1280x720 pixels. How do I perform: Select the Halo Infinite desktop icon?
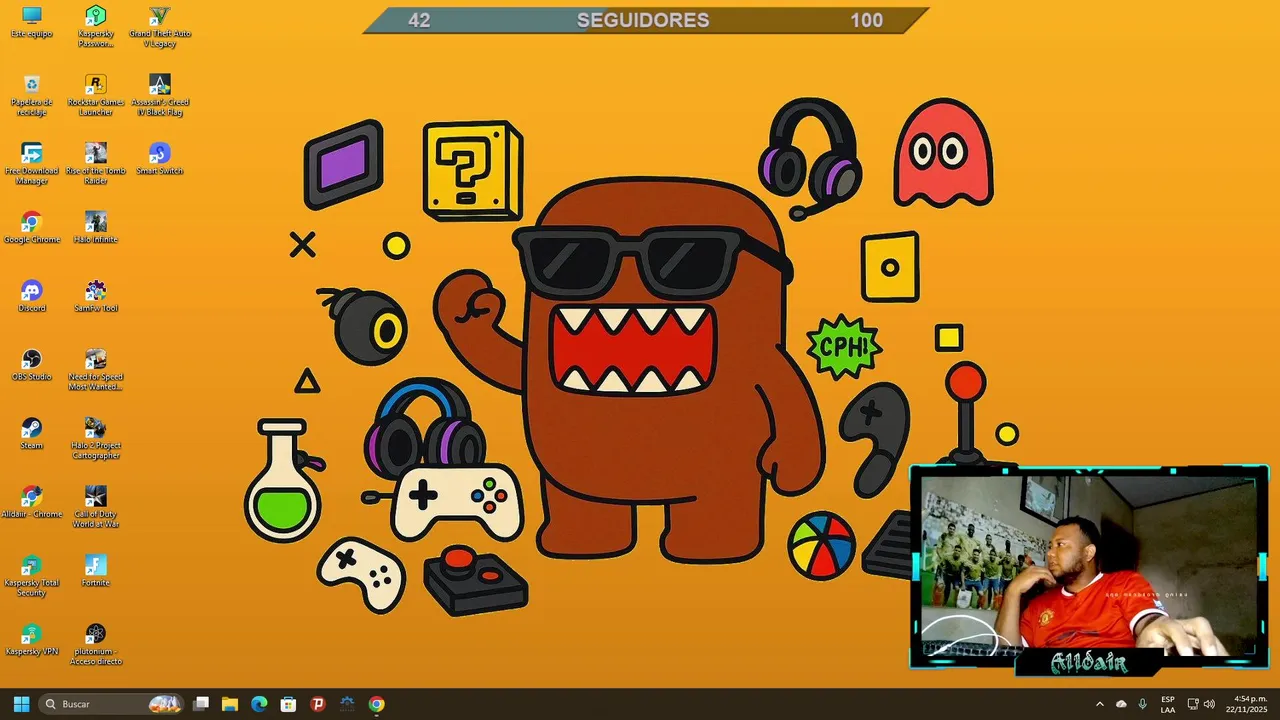click(96, 228)
